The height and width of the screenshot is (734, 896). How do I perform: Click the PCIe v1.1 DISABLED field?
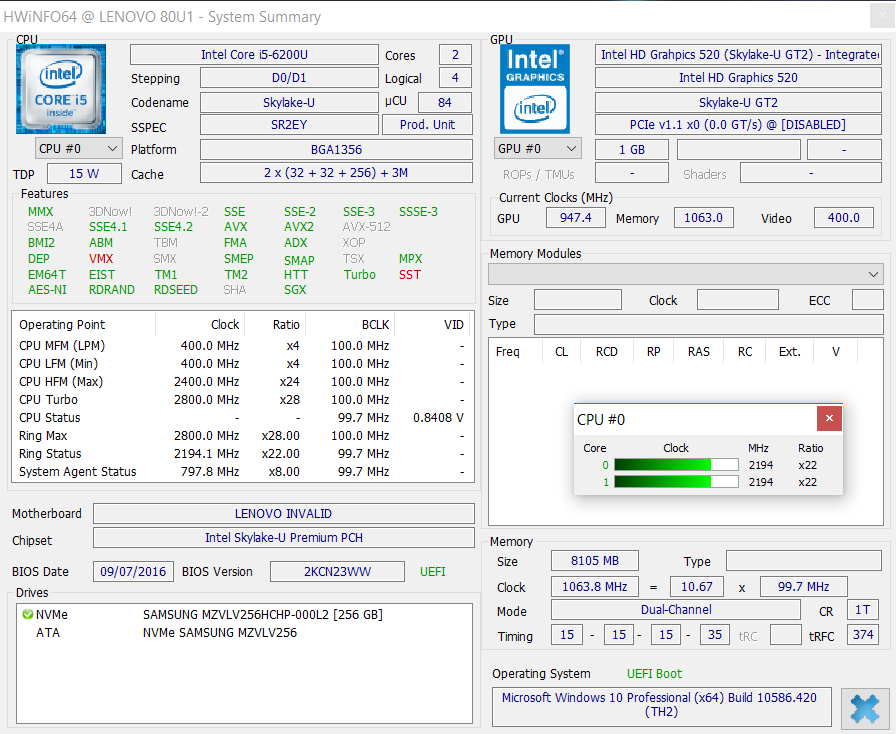coord(738,125)
